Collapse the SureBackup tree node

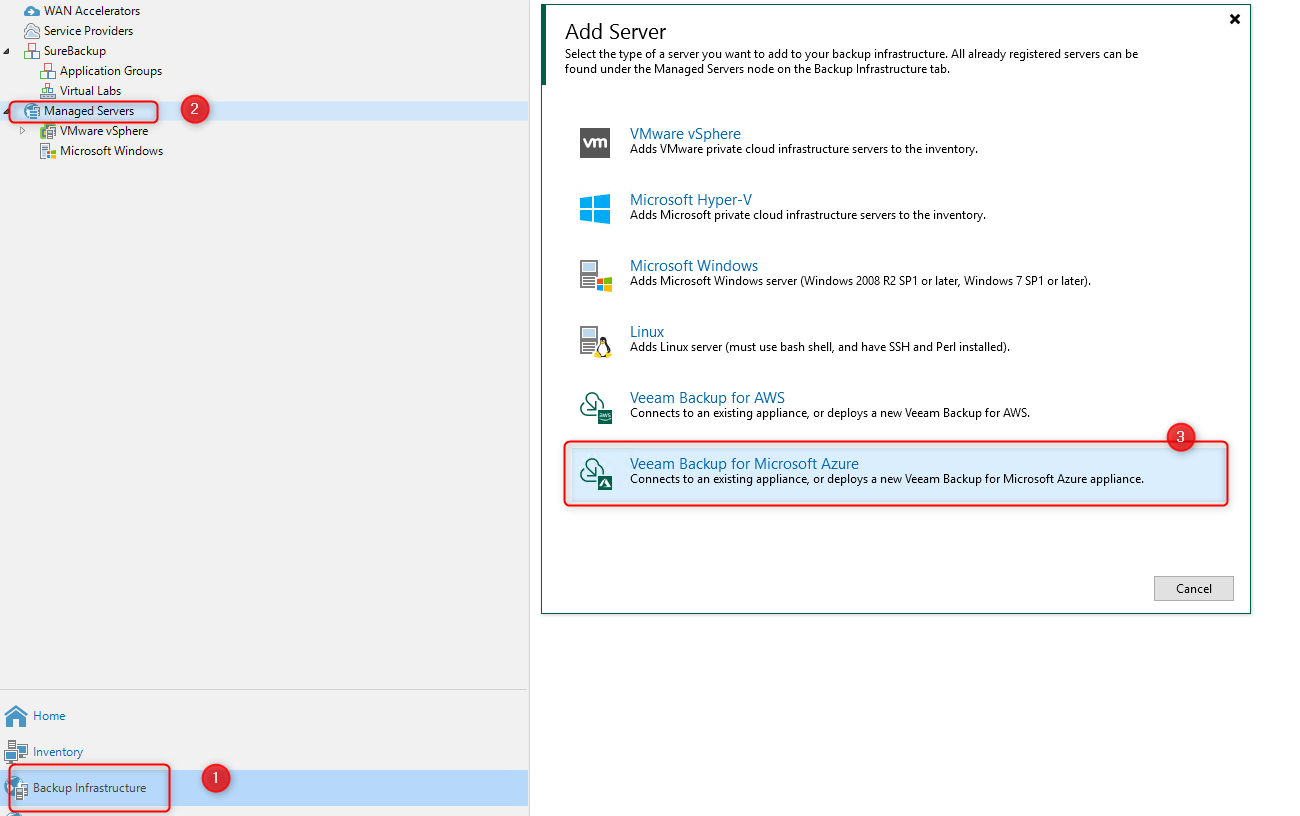(x=8, y=51)
